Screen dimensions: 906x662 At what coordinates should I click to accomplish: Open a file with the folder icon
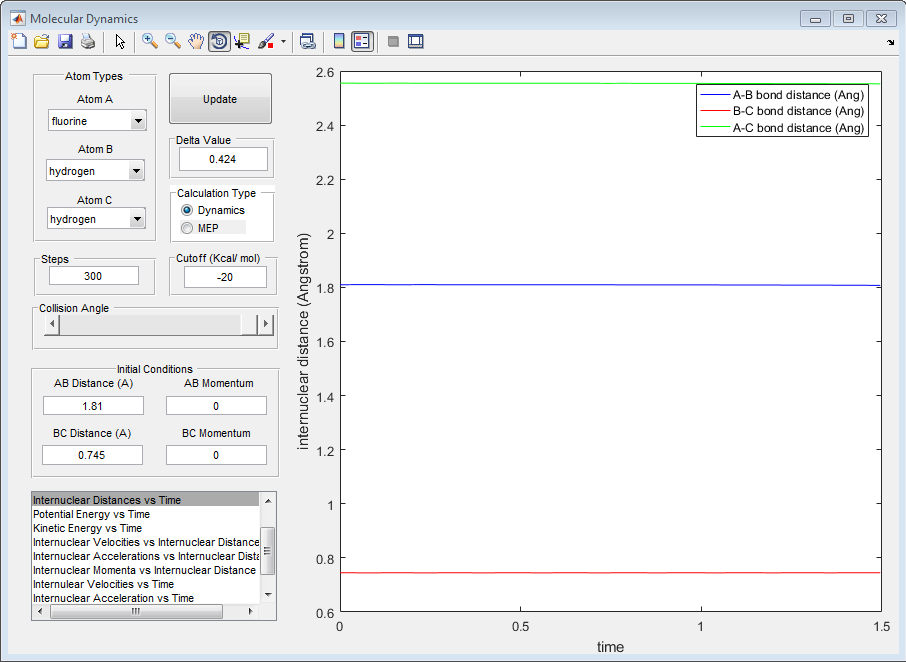click(x=42, y=41)
